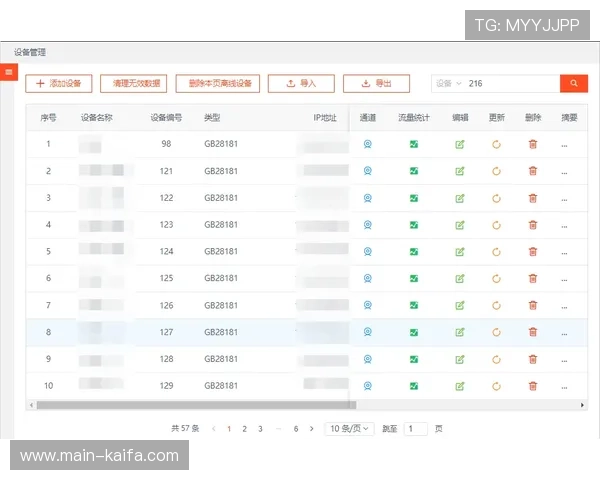The width and height of the screenshot is (600, 480).
Task: Refresh device 123 with update icon
Action: click(496, 225)
